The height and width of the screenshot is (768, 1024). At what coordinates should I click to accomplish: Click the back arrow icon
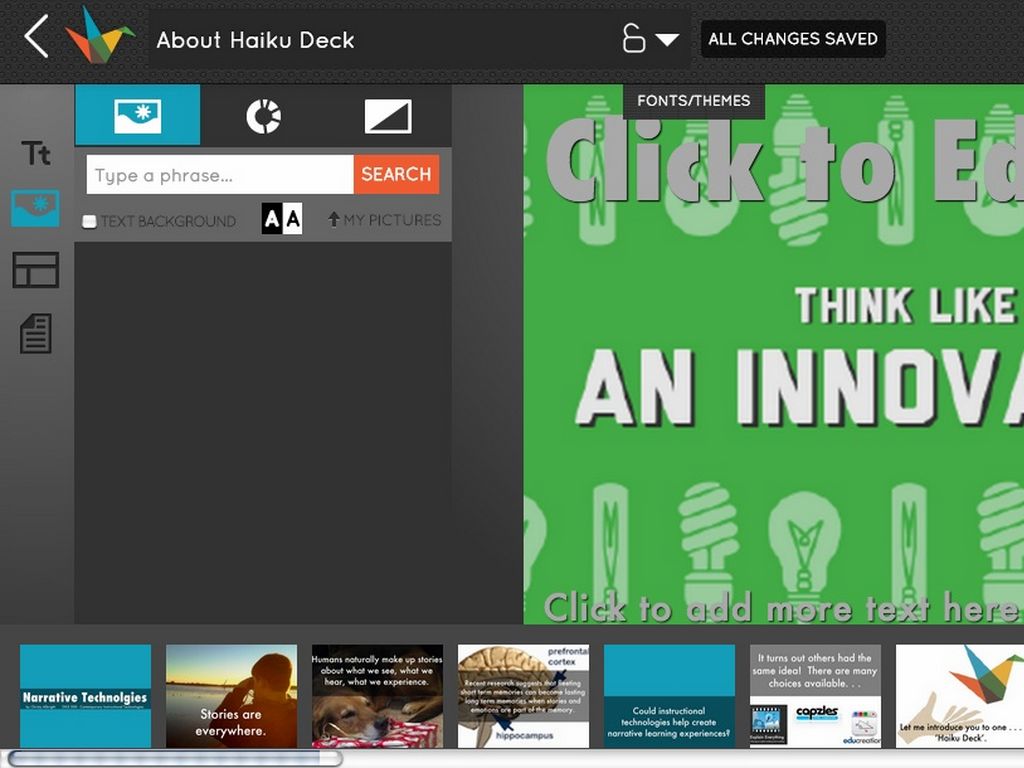[37, 37]
